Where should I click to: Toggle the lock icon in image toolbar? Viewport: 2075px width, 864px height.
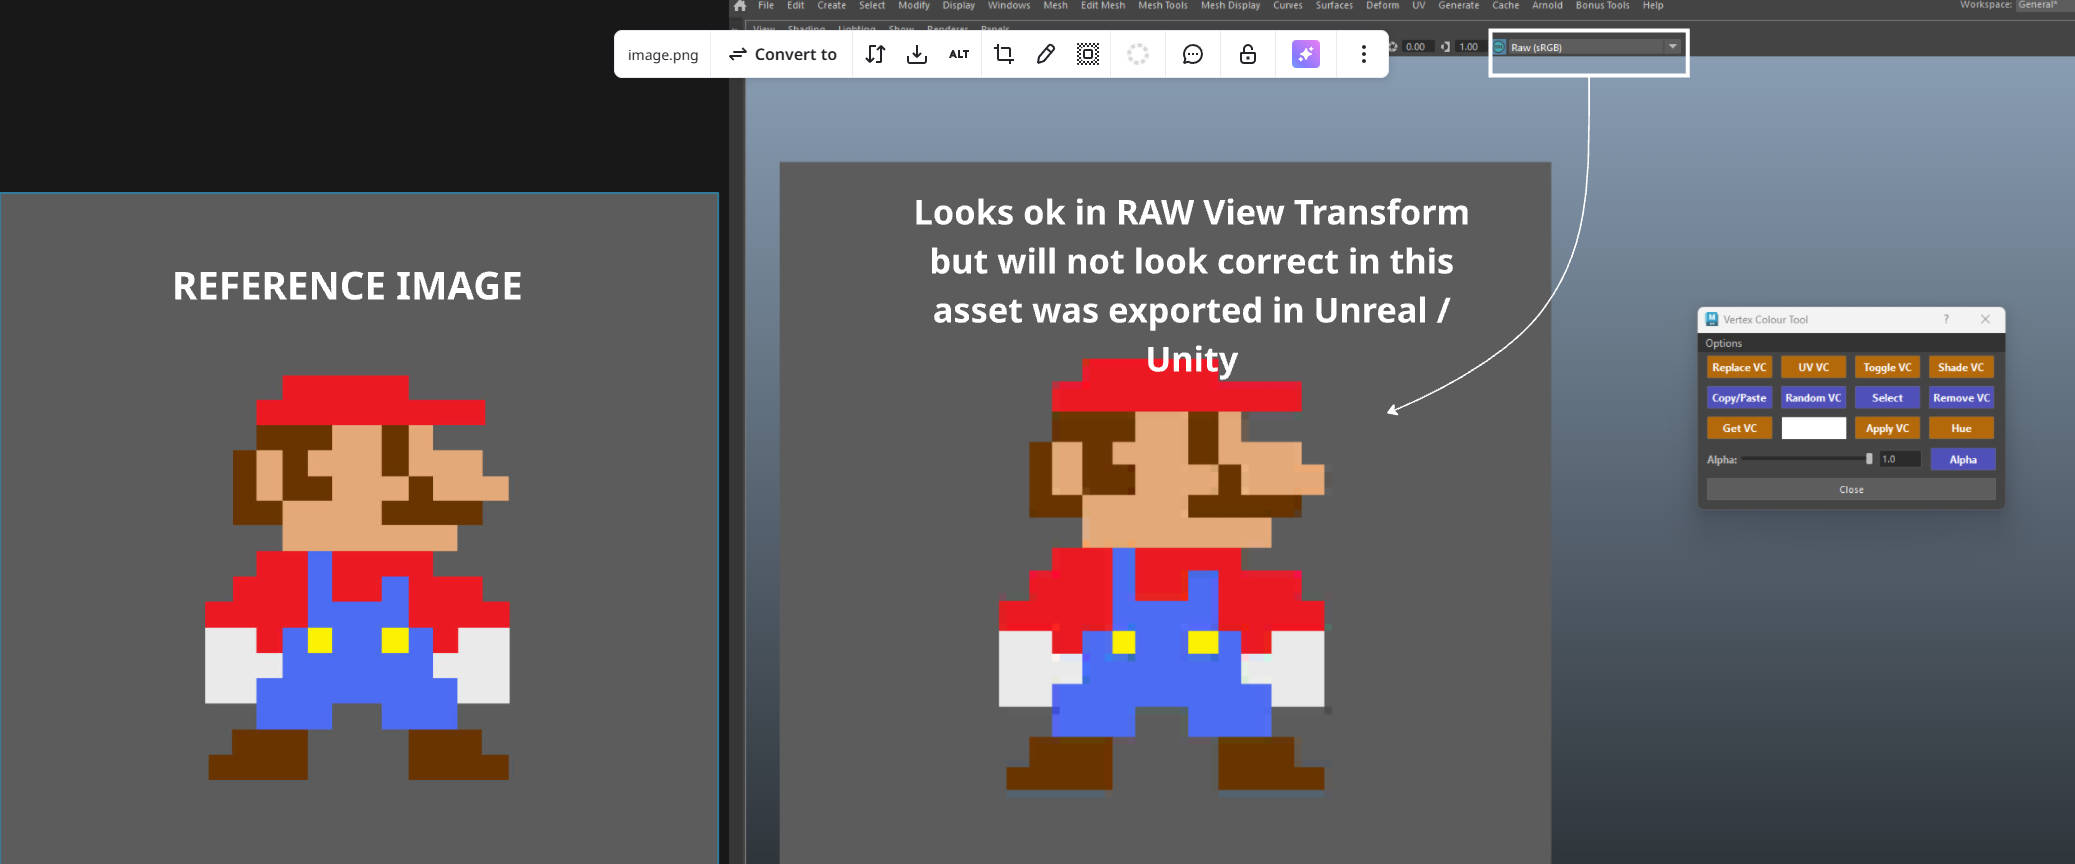coord(1248,54)
